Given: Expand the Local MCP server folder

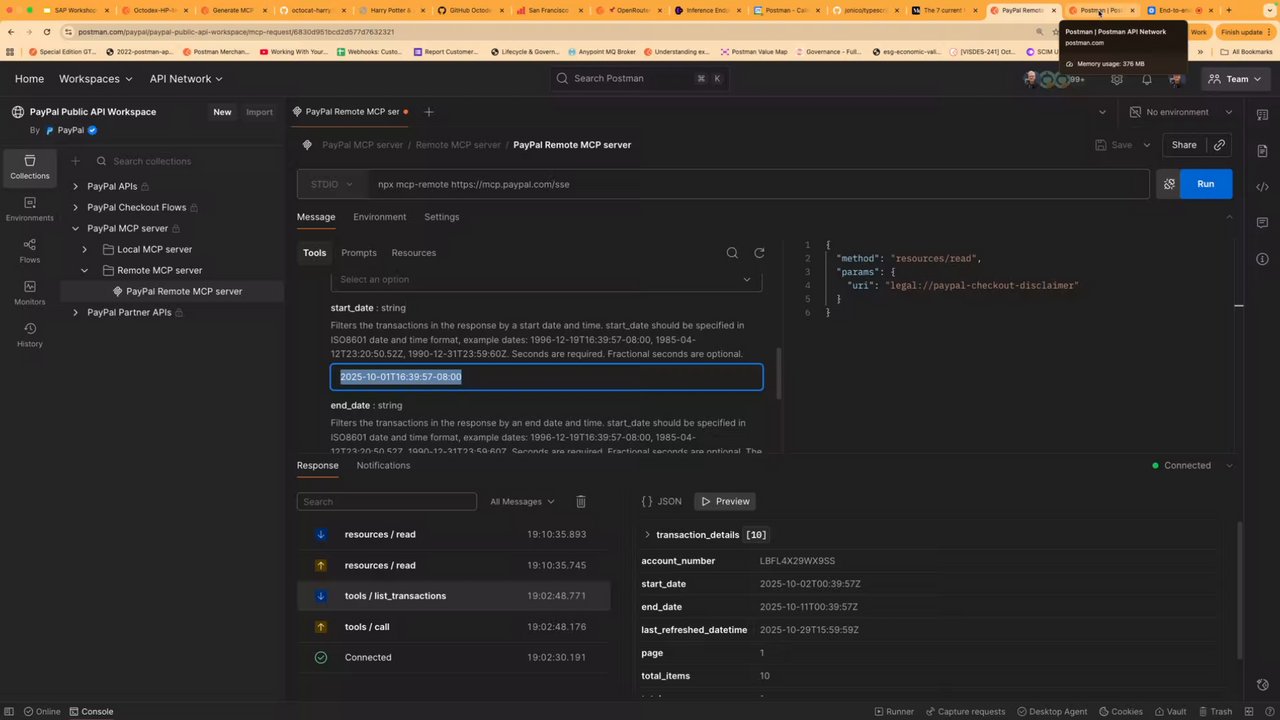Looking at the screenshot, I should 84,249.
